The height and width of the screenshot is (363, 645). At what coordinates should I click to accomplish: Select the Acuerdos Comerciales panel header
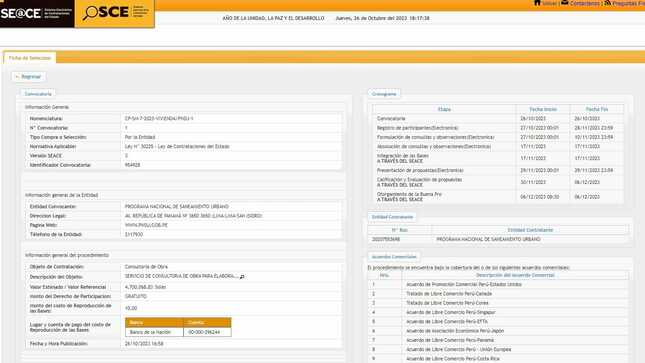point(394,256)
